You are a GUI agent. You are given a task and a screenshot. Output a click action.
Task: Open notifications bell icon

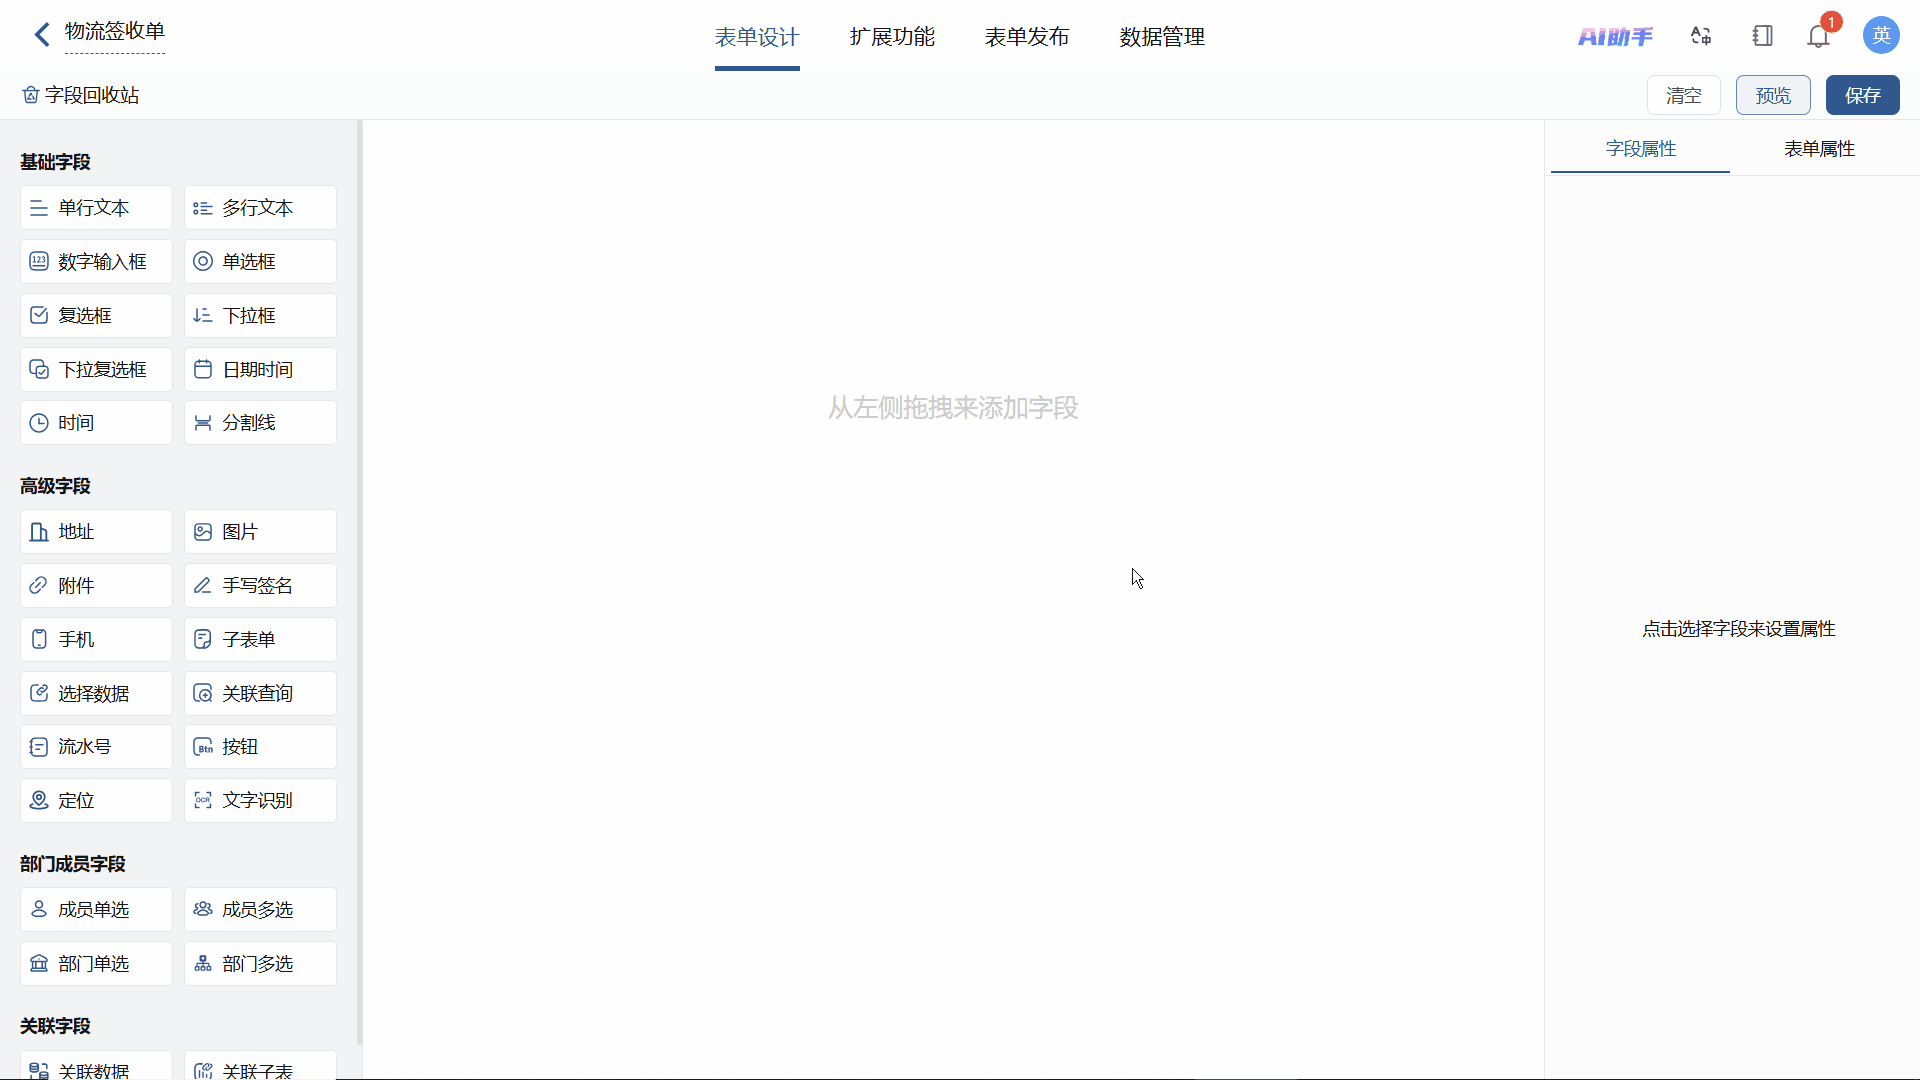[1819, 37]
